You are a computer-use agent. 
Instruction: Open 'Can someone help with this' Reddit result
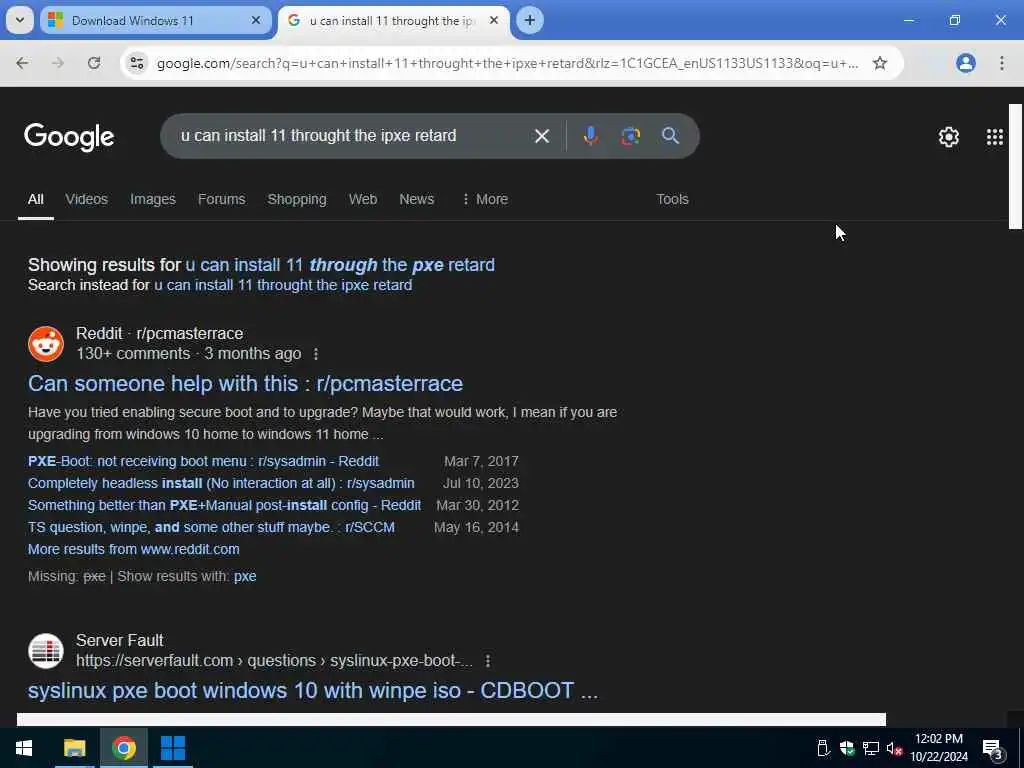[x=246, y=383]
